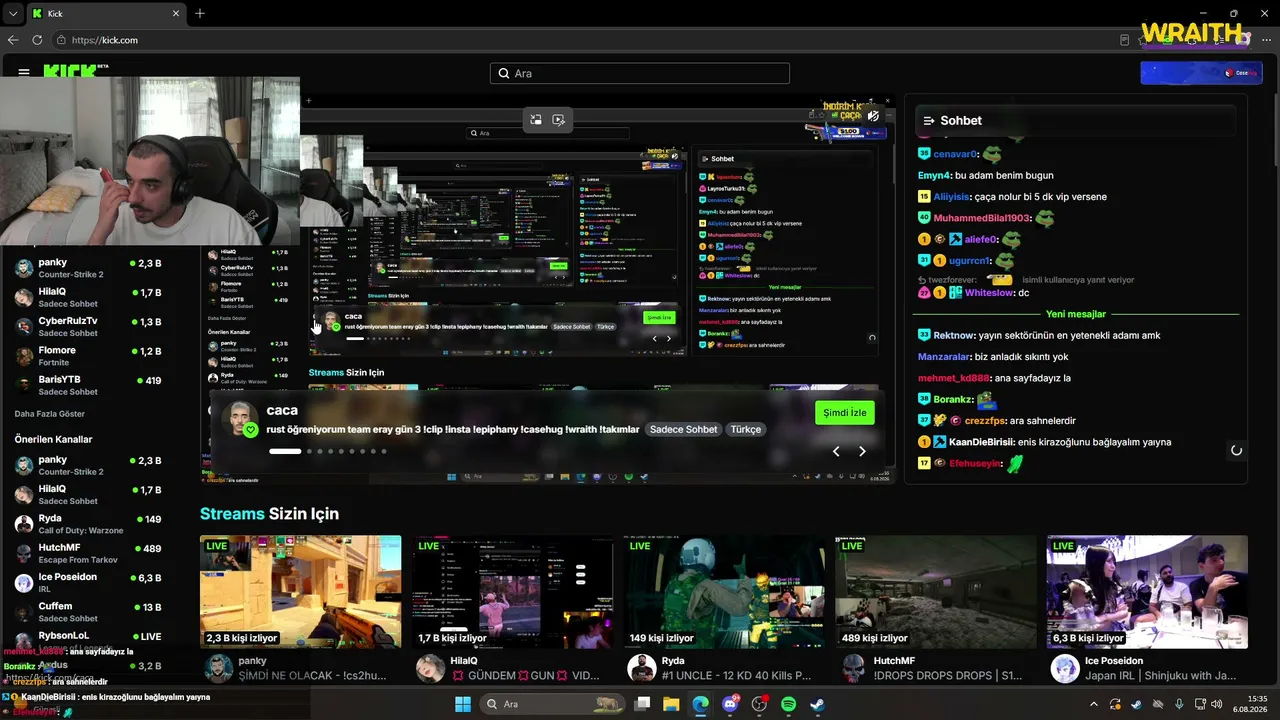
Task: Click username crezzfps in the chat
Action: 985,421
